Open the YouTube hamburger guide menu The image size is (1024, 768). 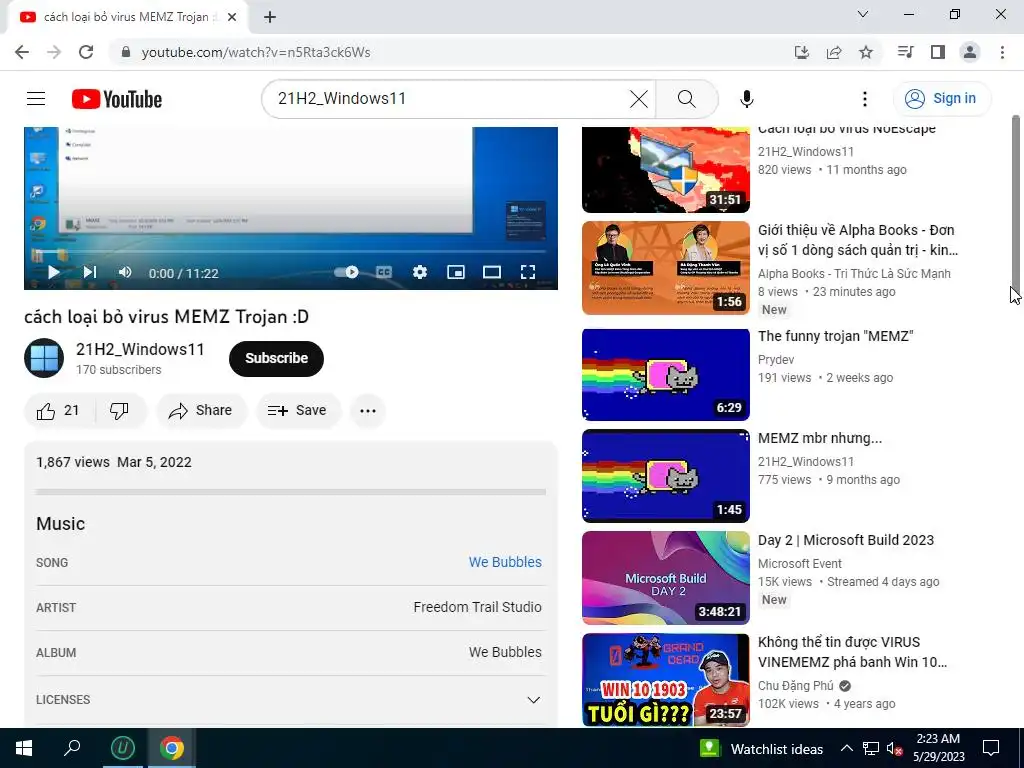coord(36,99)
